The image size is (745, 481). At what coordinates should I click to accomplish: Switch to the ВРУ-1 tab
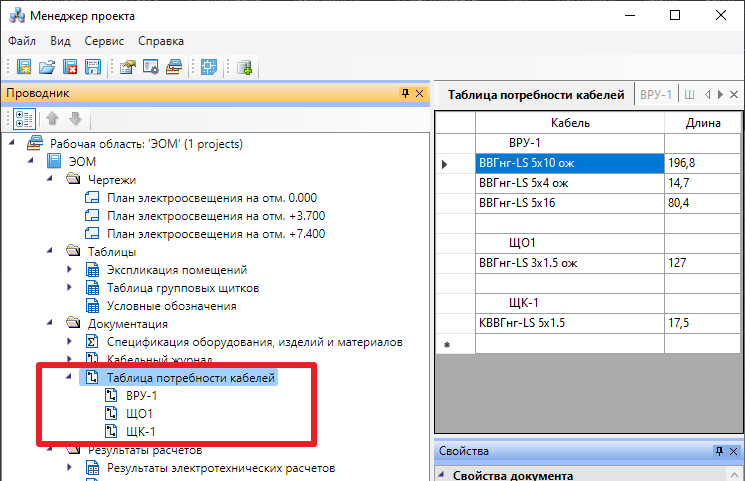point(655,94)
